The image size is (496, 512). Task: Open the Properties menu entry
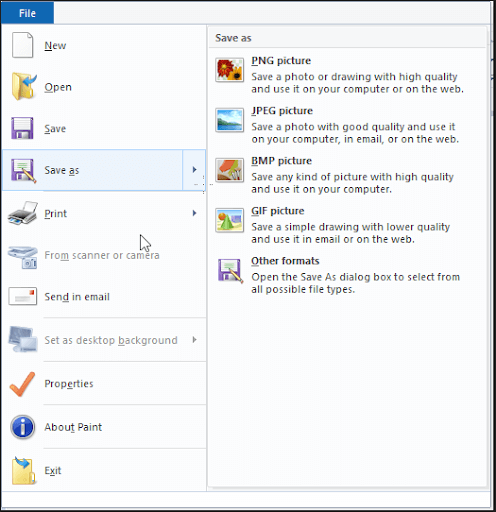tap(104, 384)
